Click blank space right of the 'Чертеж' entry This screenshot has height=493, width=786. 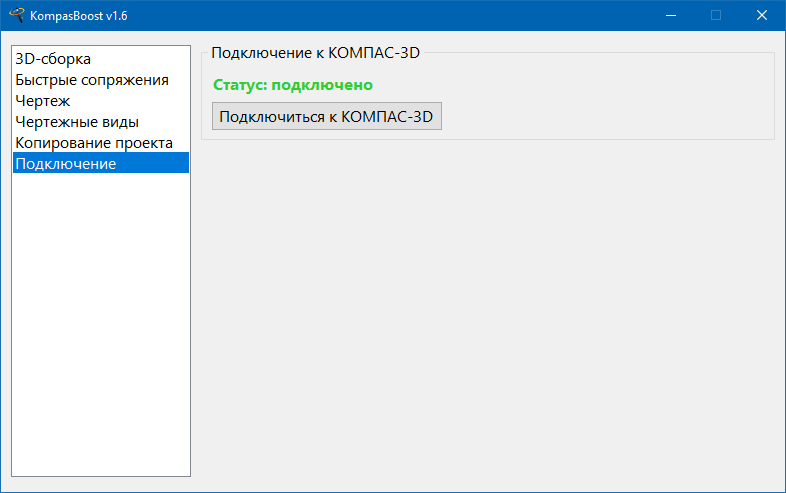pyautogui.click(x=130, y=101)
